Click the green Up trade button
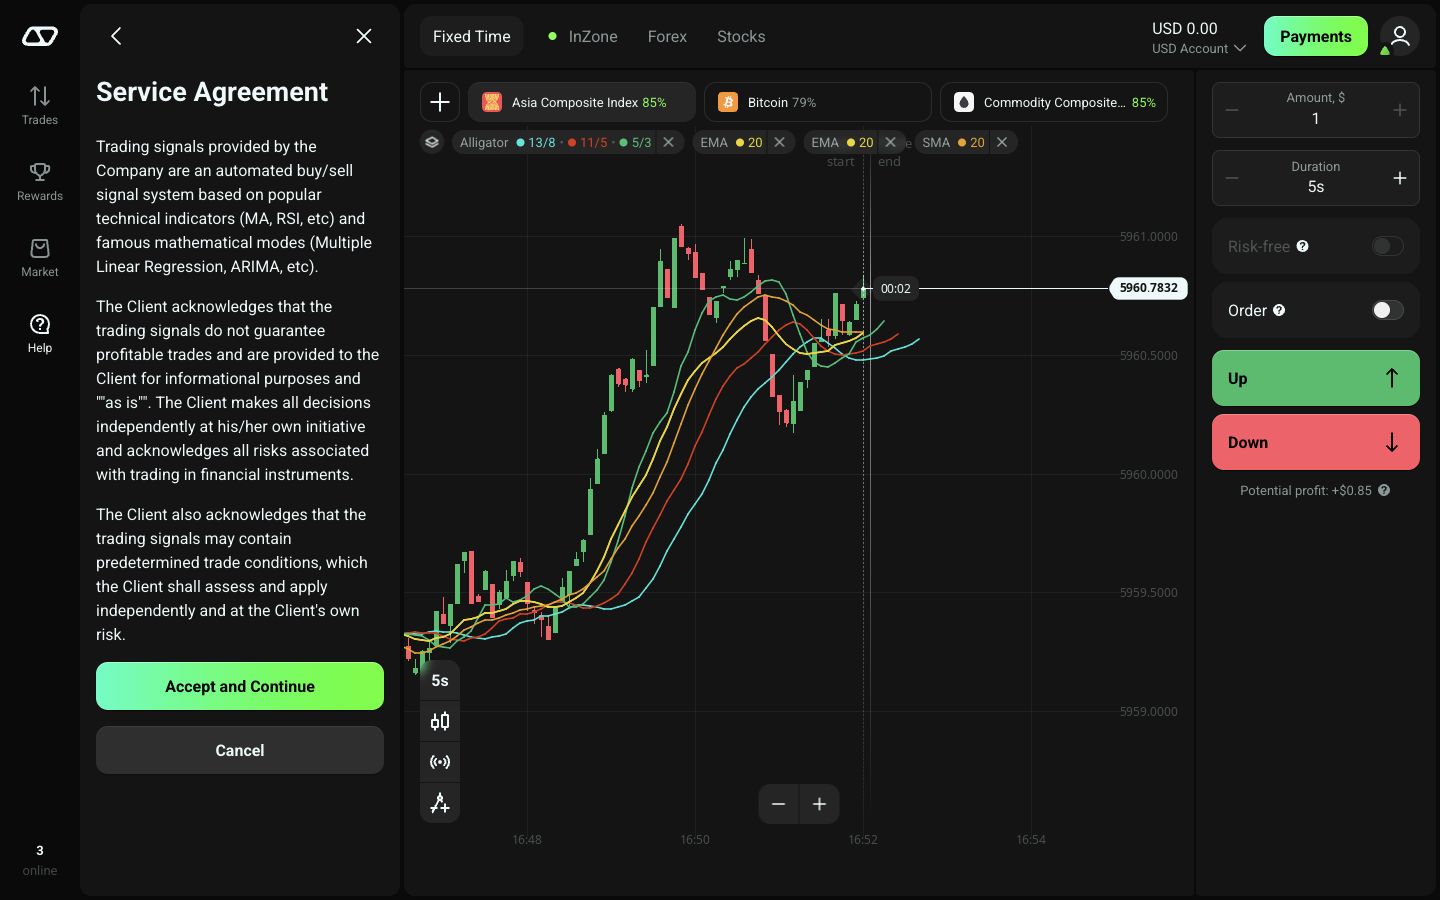Viewport: 1440px width, 900px height. 1316,378
